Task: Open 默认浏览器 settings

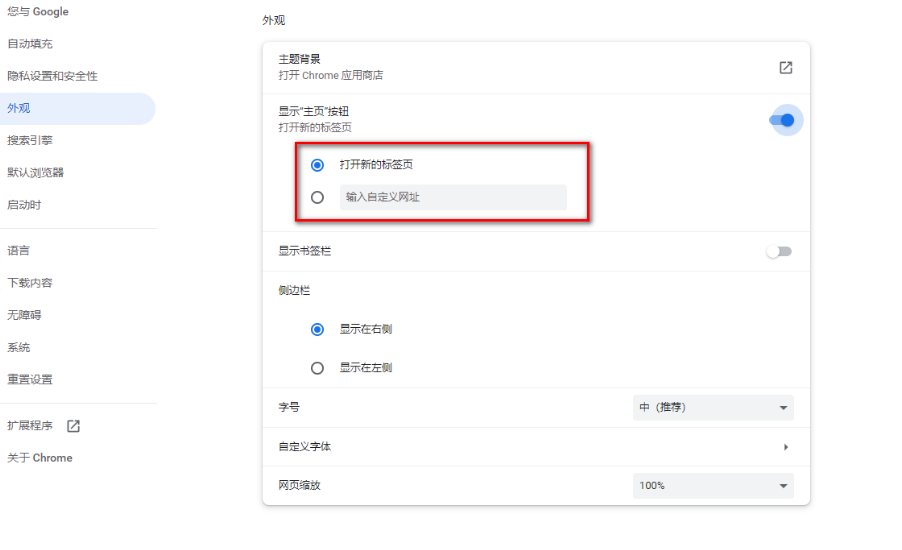Action: click(x=36, y=173)
